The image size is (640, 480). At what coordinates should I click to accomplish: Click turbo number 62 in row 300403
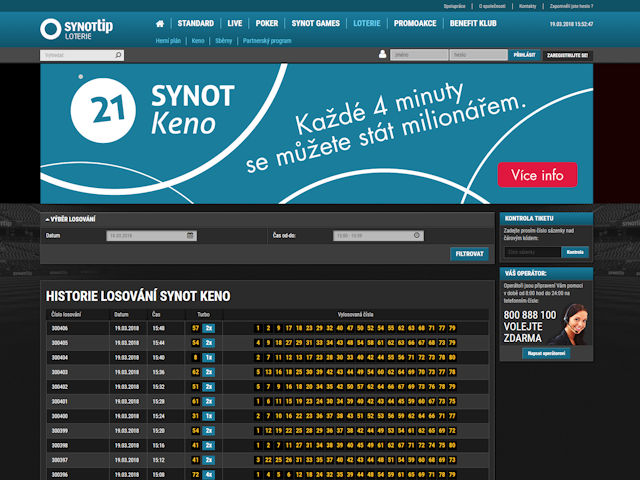tap(196, 372)
